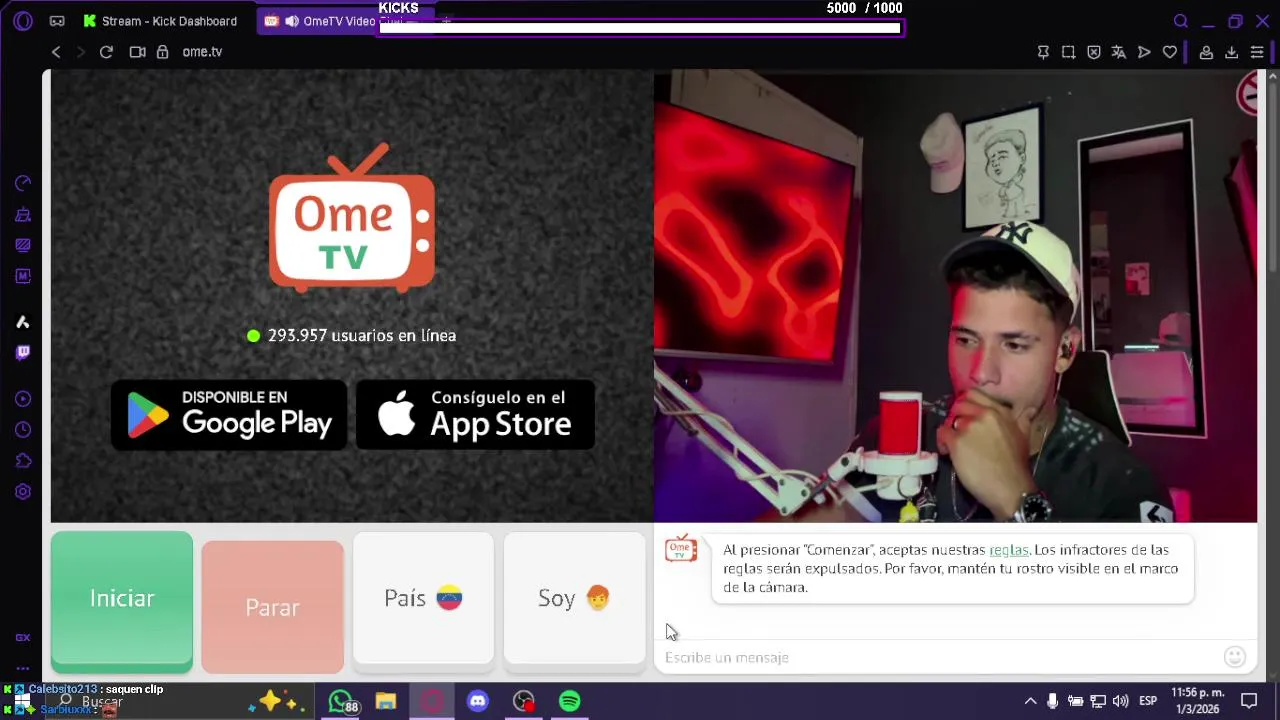Open the downloads icon
The width and height of the screenshot is (1280, 720).
[x=1231, y=52]
